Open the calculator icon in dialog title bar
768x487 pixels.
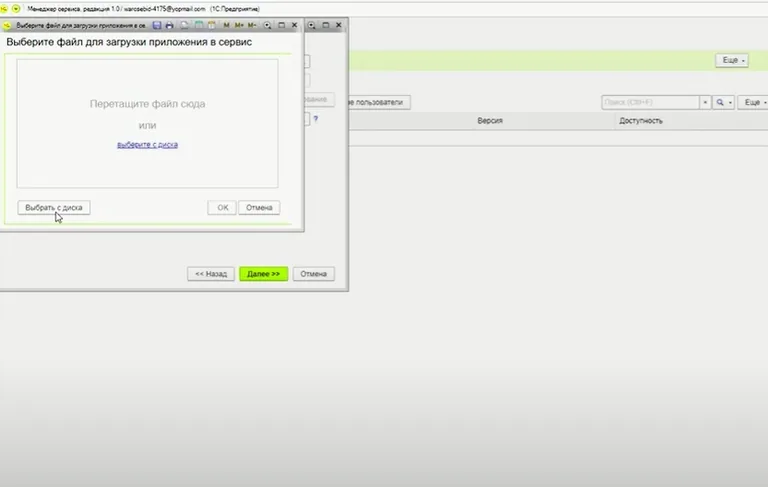coord(199,24)
